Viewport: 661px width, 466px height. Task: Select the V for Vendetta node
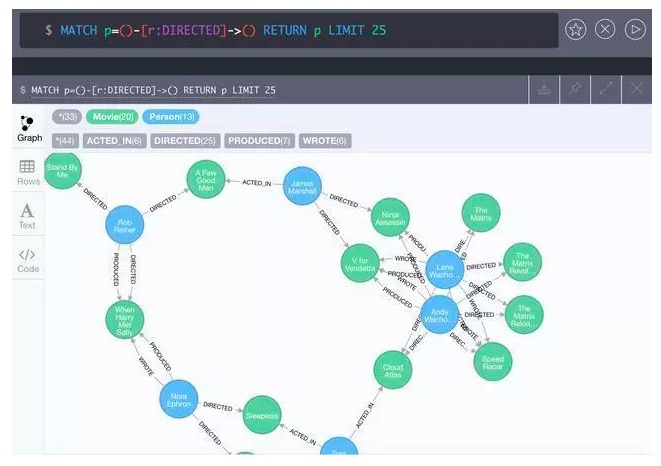[x=360, y=264]
